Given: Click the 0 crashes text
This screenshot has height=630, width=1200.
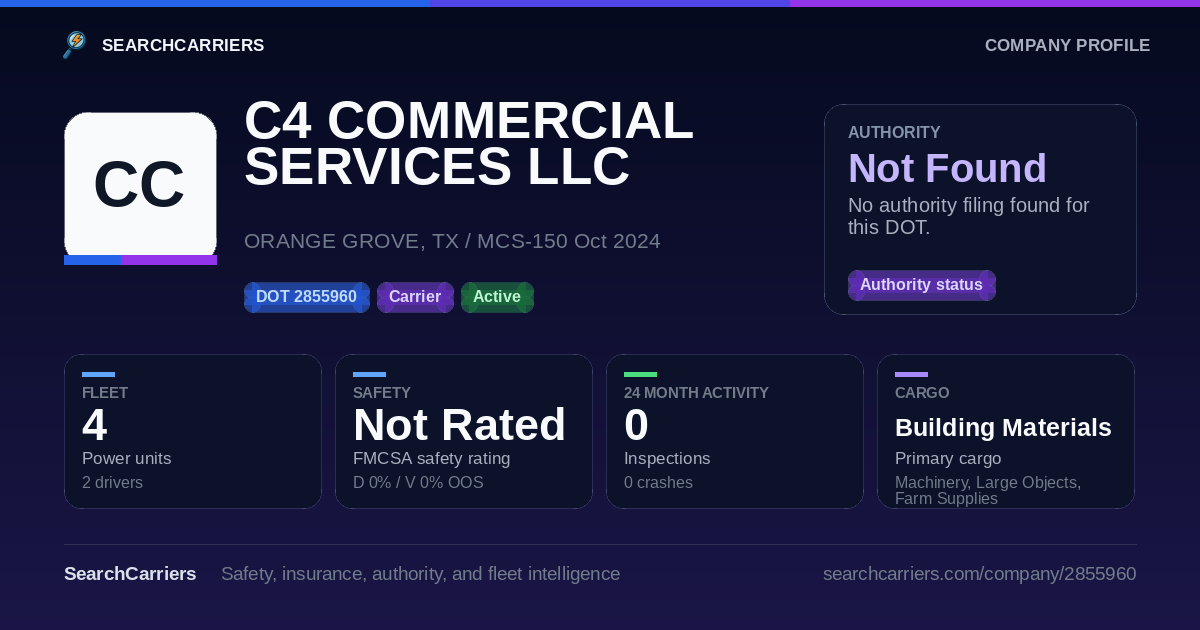Looking at the screenshot, I should point(658,483).
